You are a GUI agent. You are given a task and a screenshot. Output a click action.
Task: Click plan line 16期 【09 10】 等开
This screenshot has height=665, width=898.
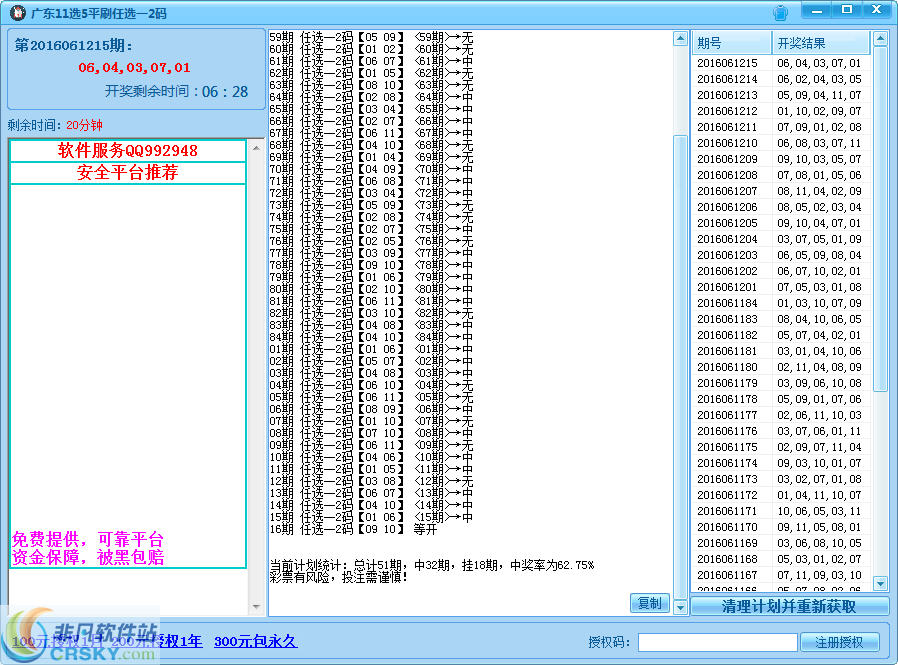[x=353, y=529]
